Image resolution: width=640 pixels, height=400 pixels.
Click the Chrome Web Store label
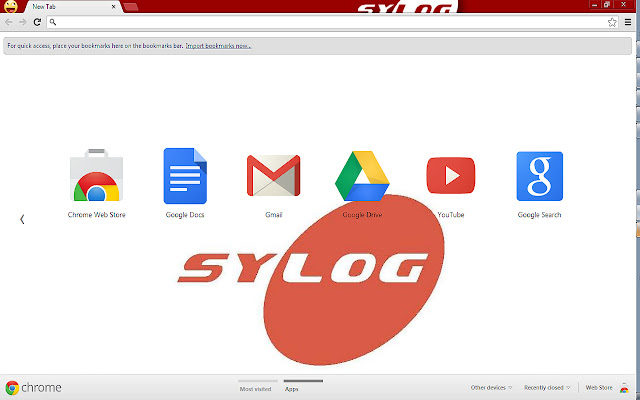(96, 215)
